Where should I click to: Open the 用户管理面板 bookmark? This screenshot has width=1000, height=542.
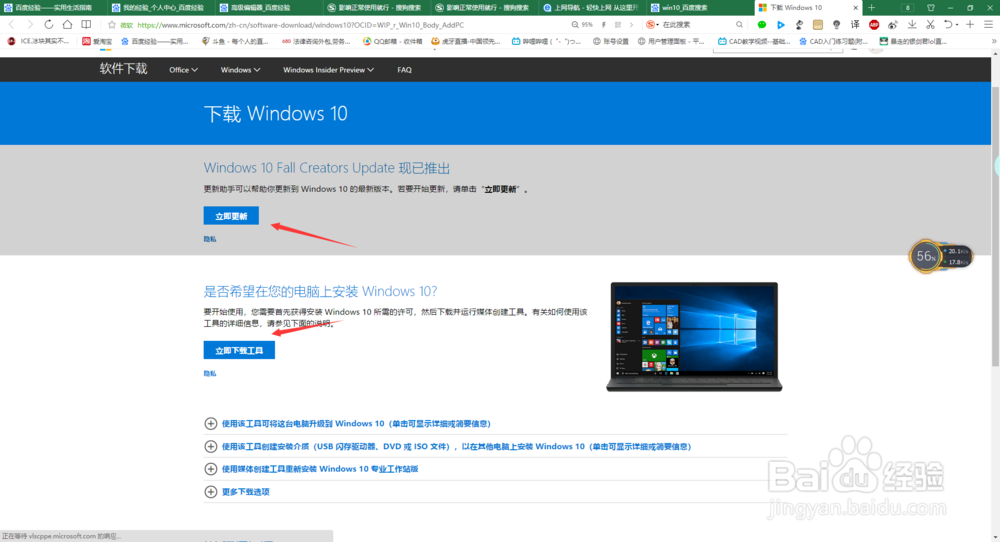click(671, 41)
